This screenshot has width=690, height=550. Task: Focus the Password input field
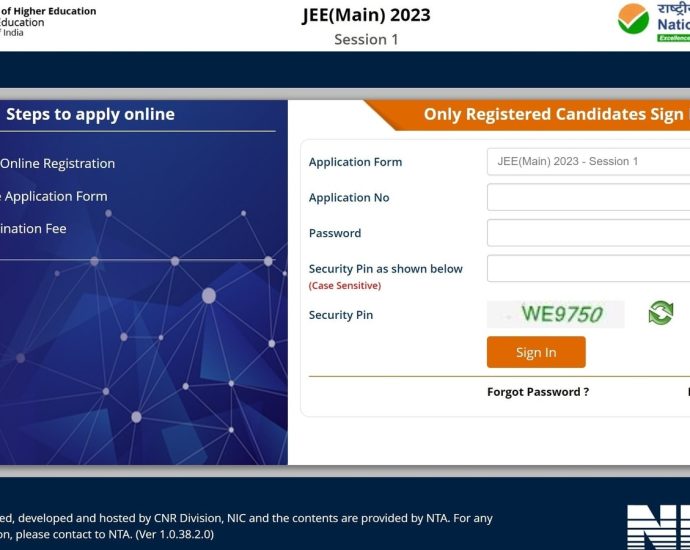pyautogui.click(x=588, y=233)
